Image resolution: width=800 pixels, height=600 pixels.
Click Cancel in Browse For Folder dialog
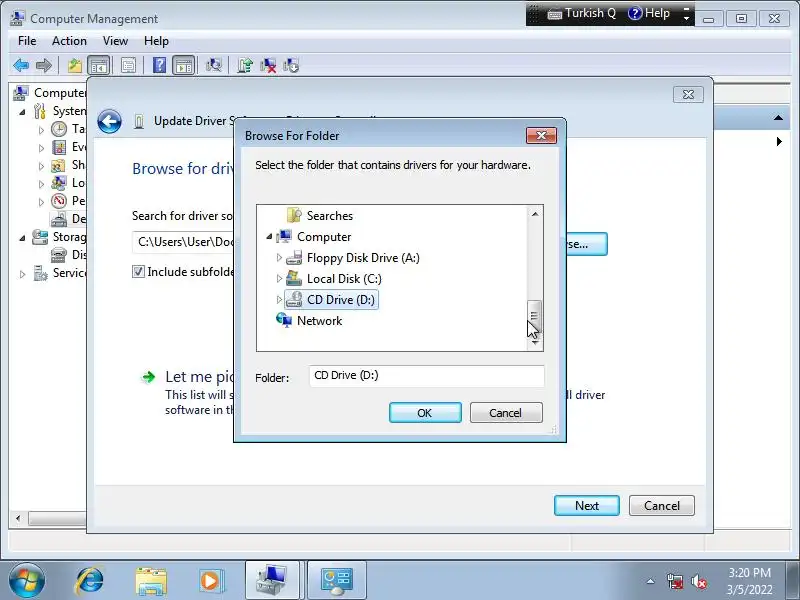tap(506, 412)
